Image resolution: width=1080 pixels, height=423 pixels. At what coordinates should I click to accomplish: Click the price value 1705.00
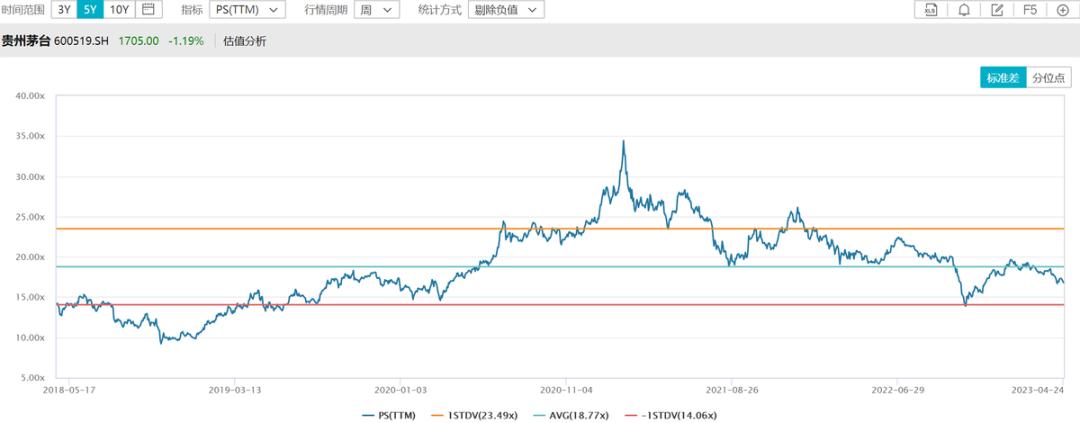(x=138, y=41)
